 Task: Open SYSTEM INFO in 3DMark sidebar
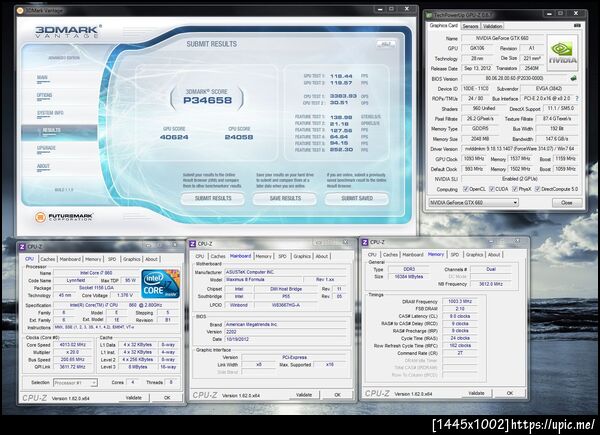(50, 113)
